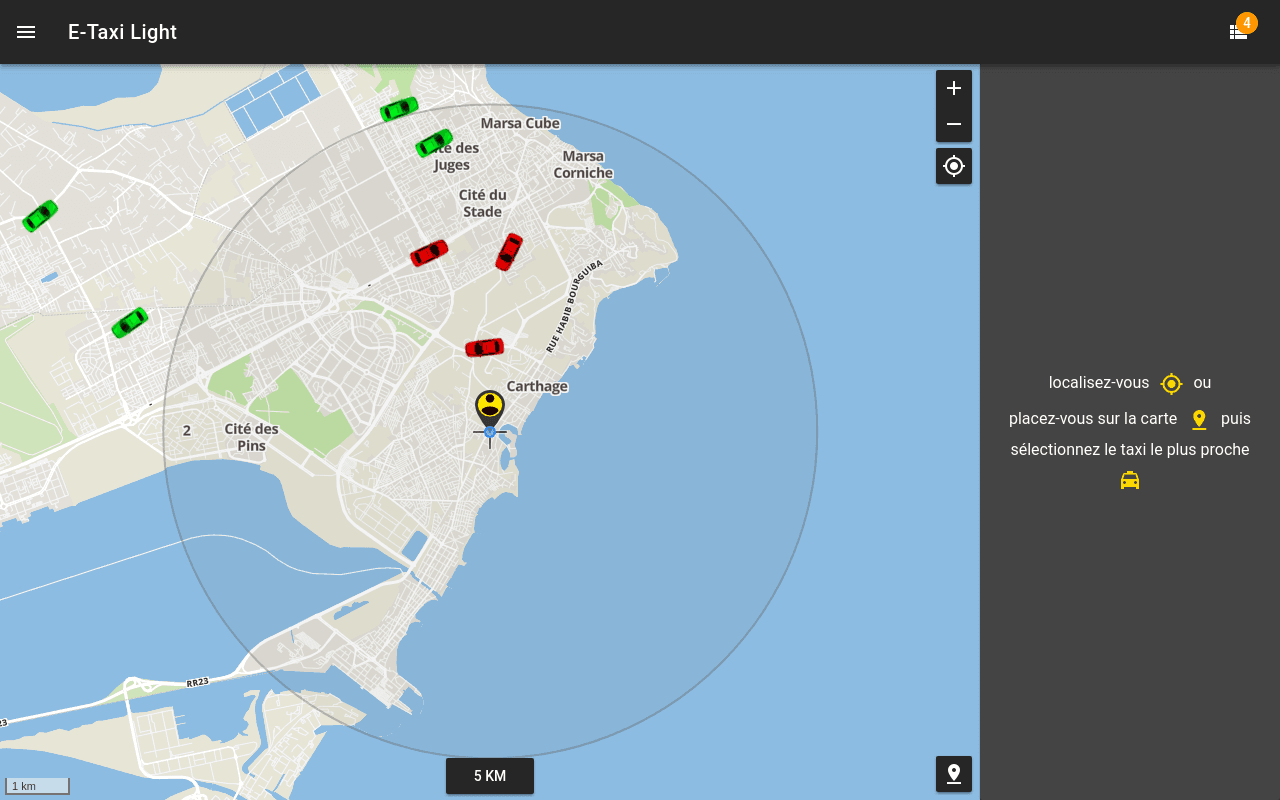Click the yellow taxi icon in side panel
Screen dimensions: 1280x800
(1130, 481)
